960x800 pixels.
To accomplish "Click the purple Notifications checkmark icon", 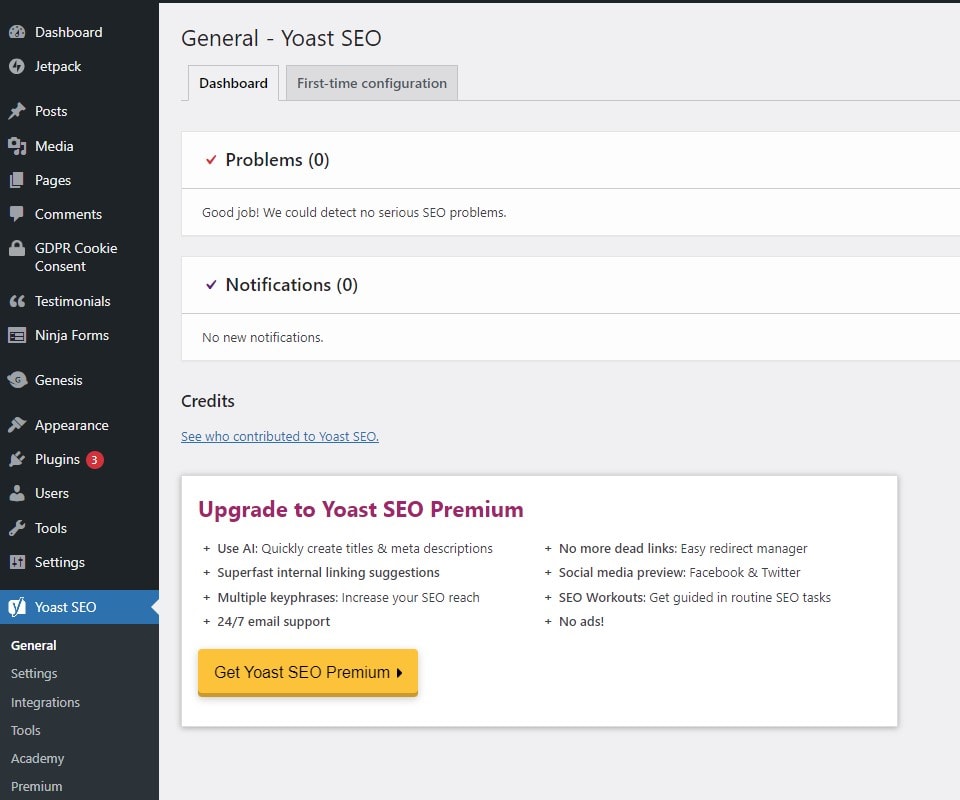I will tap(211, 285).
